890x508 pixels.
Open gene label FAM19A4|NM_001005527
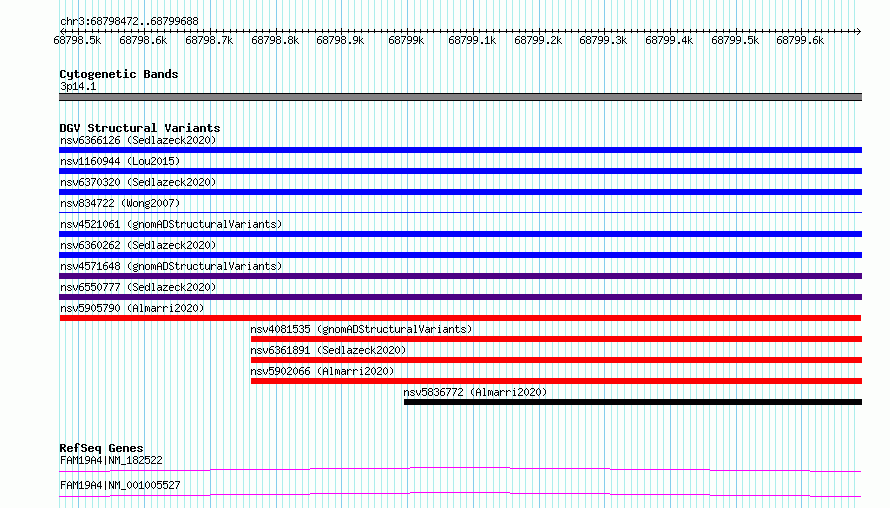pyautogui.click(x=120, y=485)
